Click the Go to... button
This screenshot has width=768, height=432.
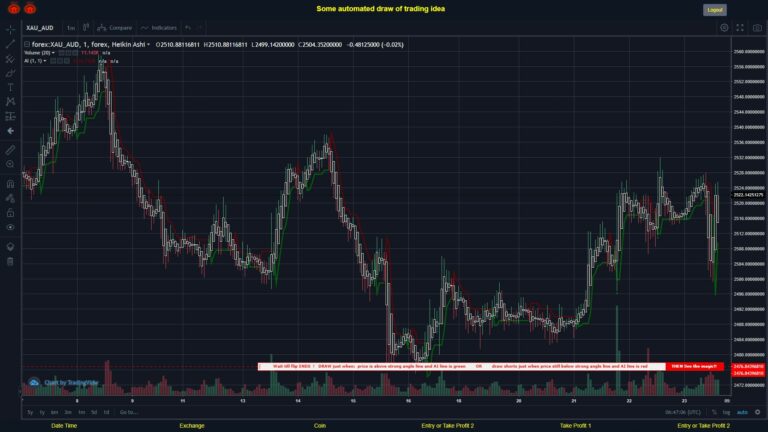pyautogui.click(x=128, y=412)
